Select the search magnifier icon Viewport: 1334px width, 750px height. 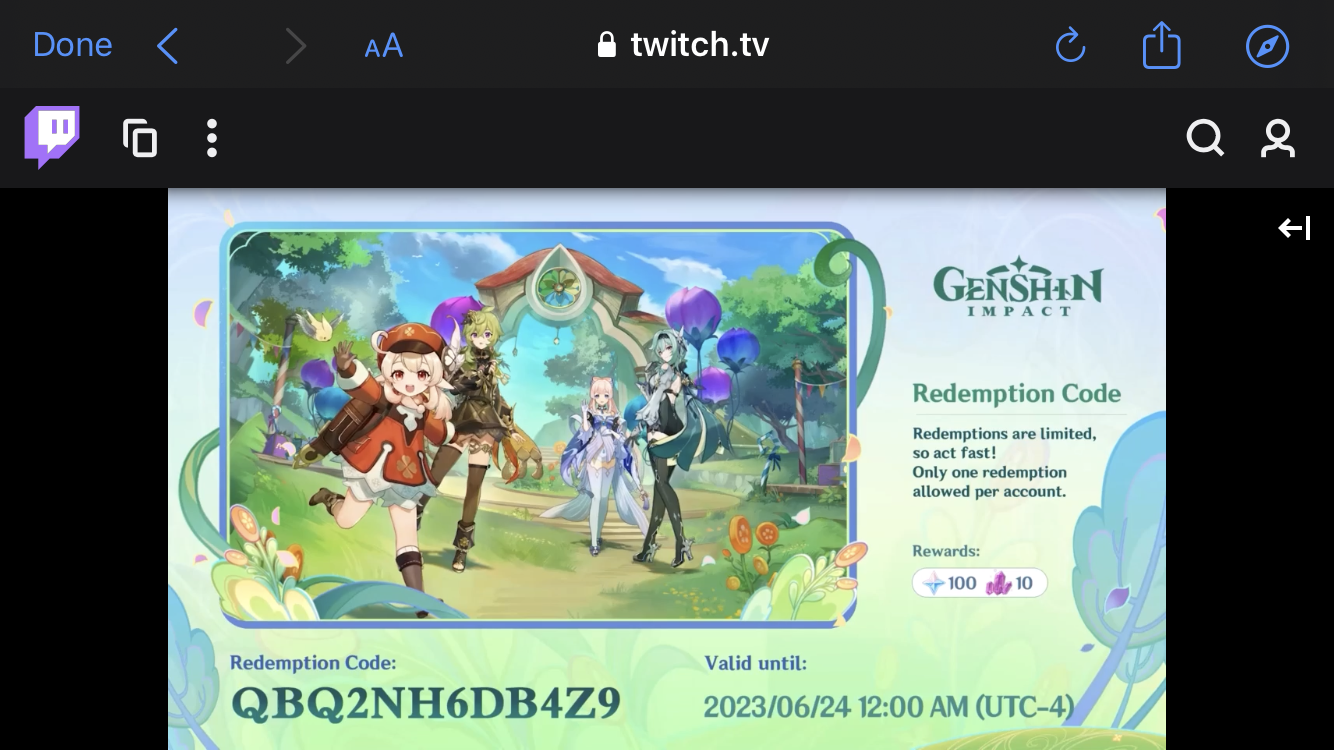[1205, 138]
